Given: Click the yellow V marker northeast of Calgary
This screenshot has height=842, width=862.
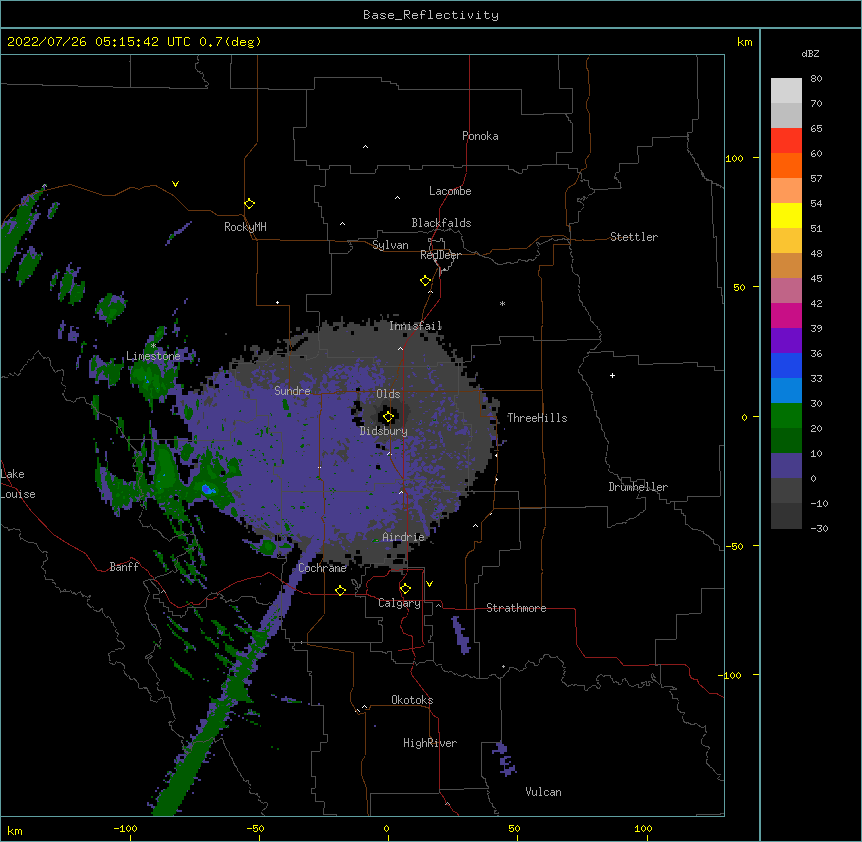Looking at the screenshot, I should click(429, 584).
